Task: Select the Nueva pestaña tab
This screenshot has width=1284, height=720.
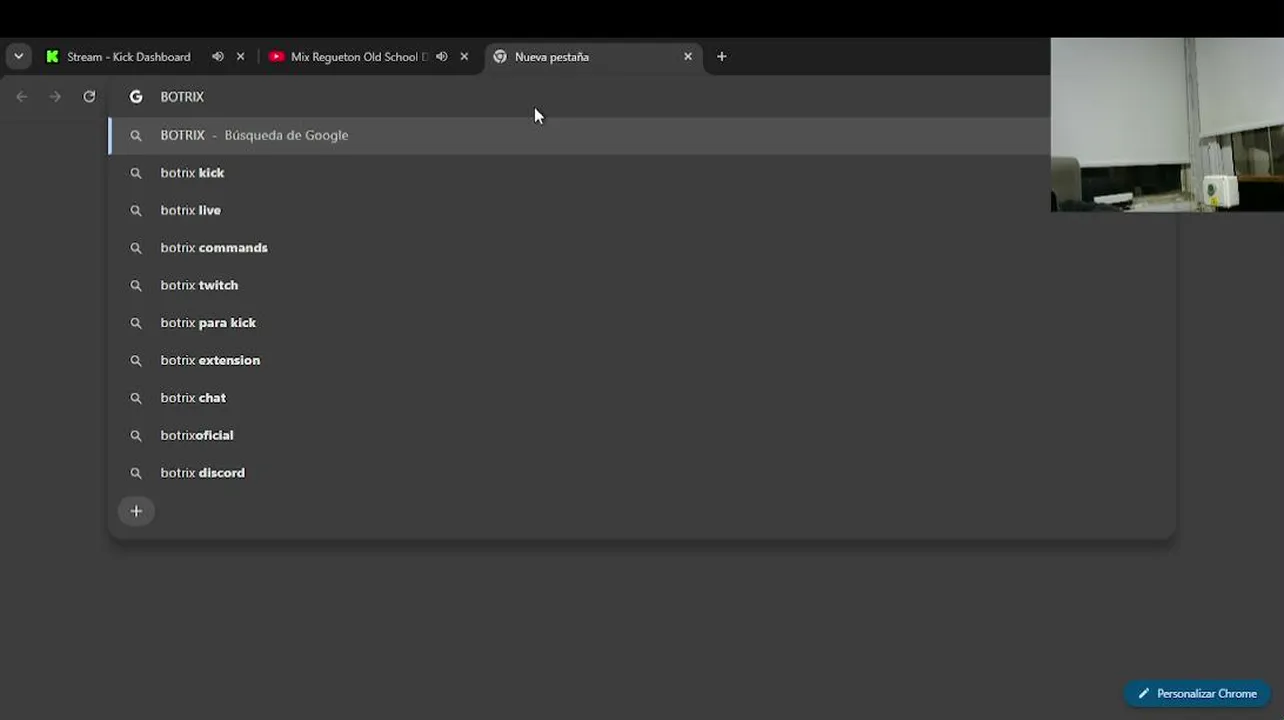Action: pos(594,57)
